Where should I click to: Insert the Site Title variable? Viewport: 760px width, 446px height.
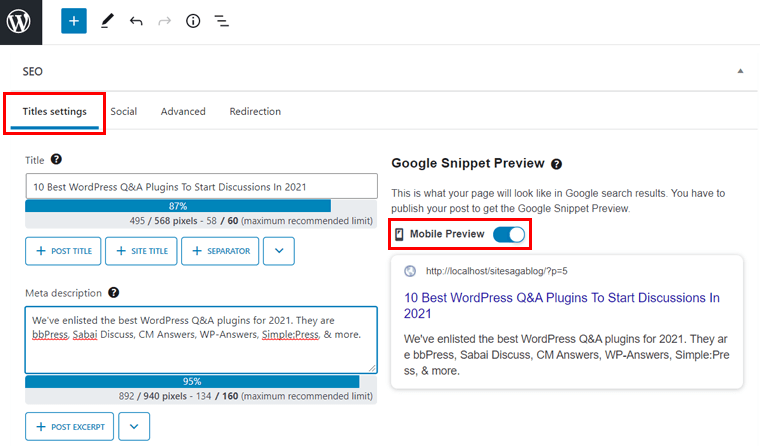point(141,251)
